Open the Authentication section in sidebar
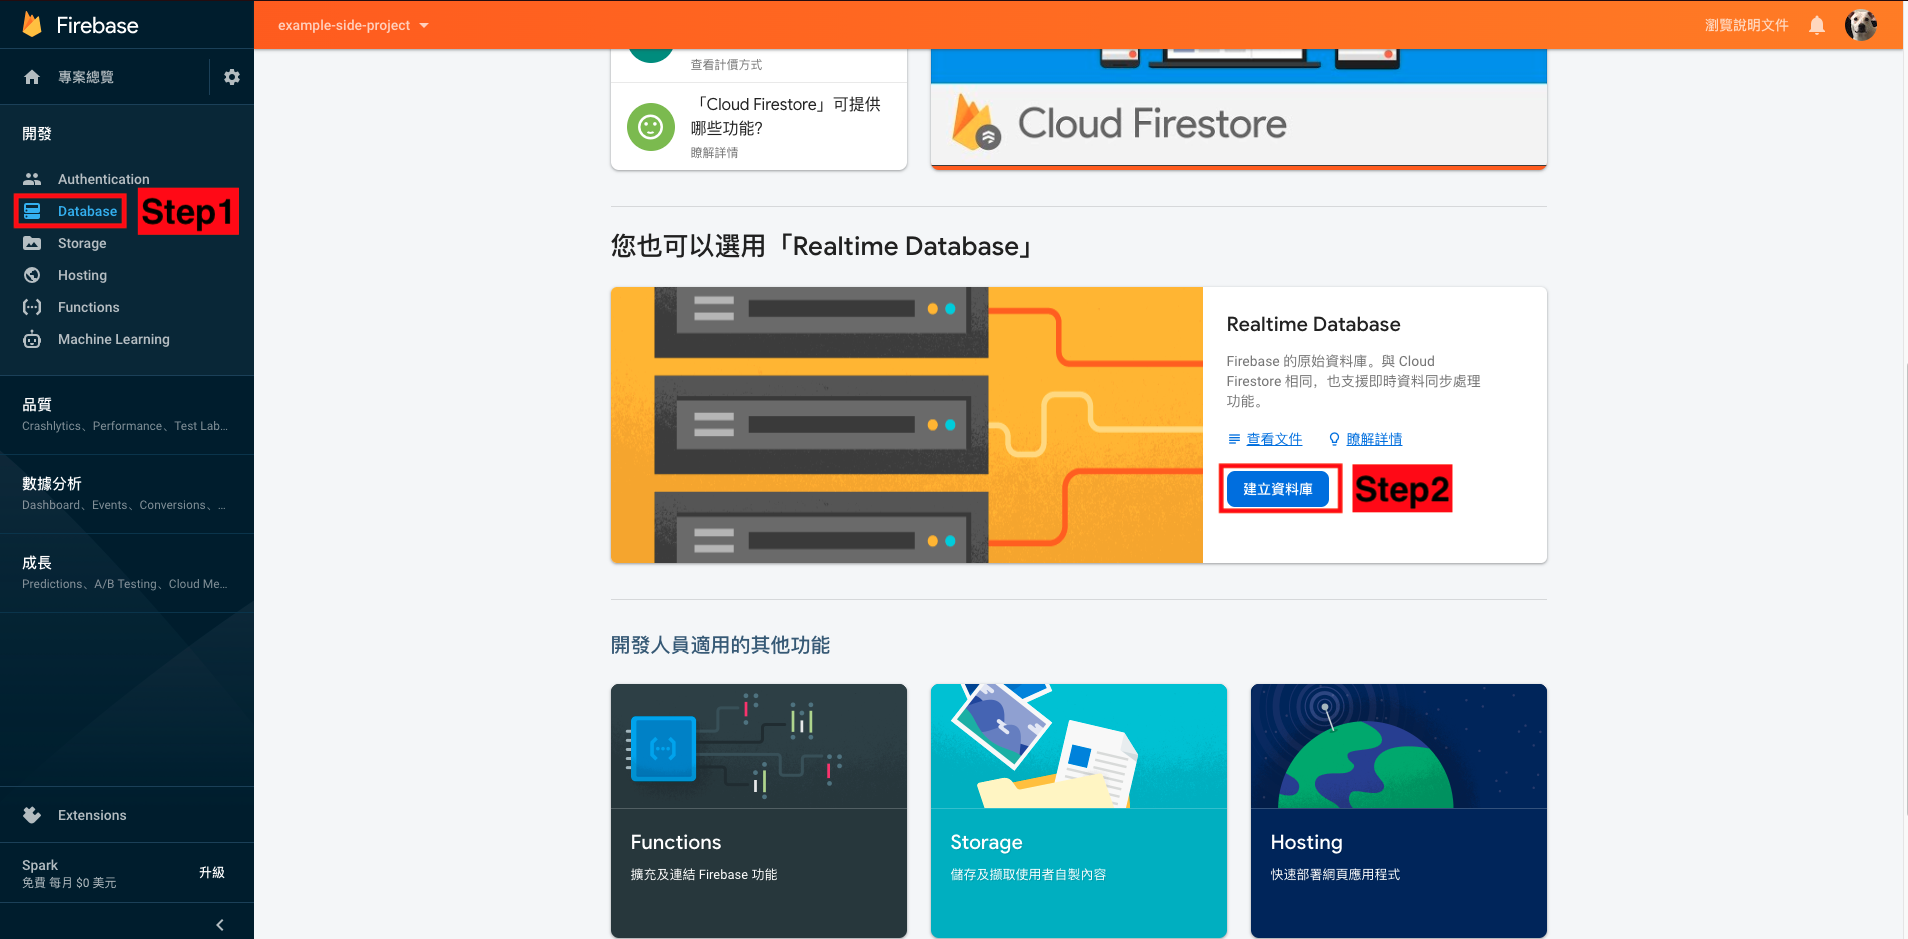 pyautogui.click(x=103, y=178)
